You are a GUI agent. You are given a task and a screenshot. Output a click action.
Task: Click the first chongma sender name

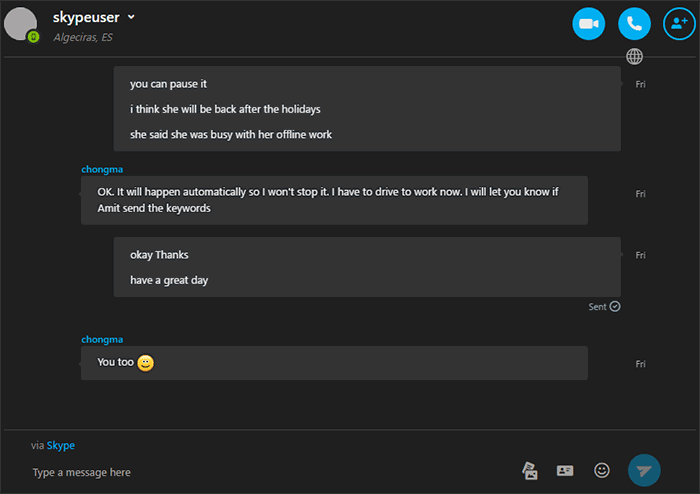[102, 170]
